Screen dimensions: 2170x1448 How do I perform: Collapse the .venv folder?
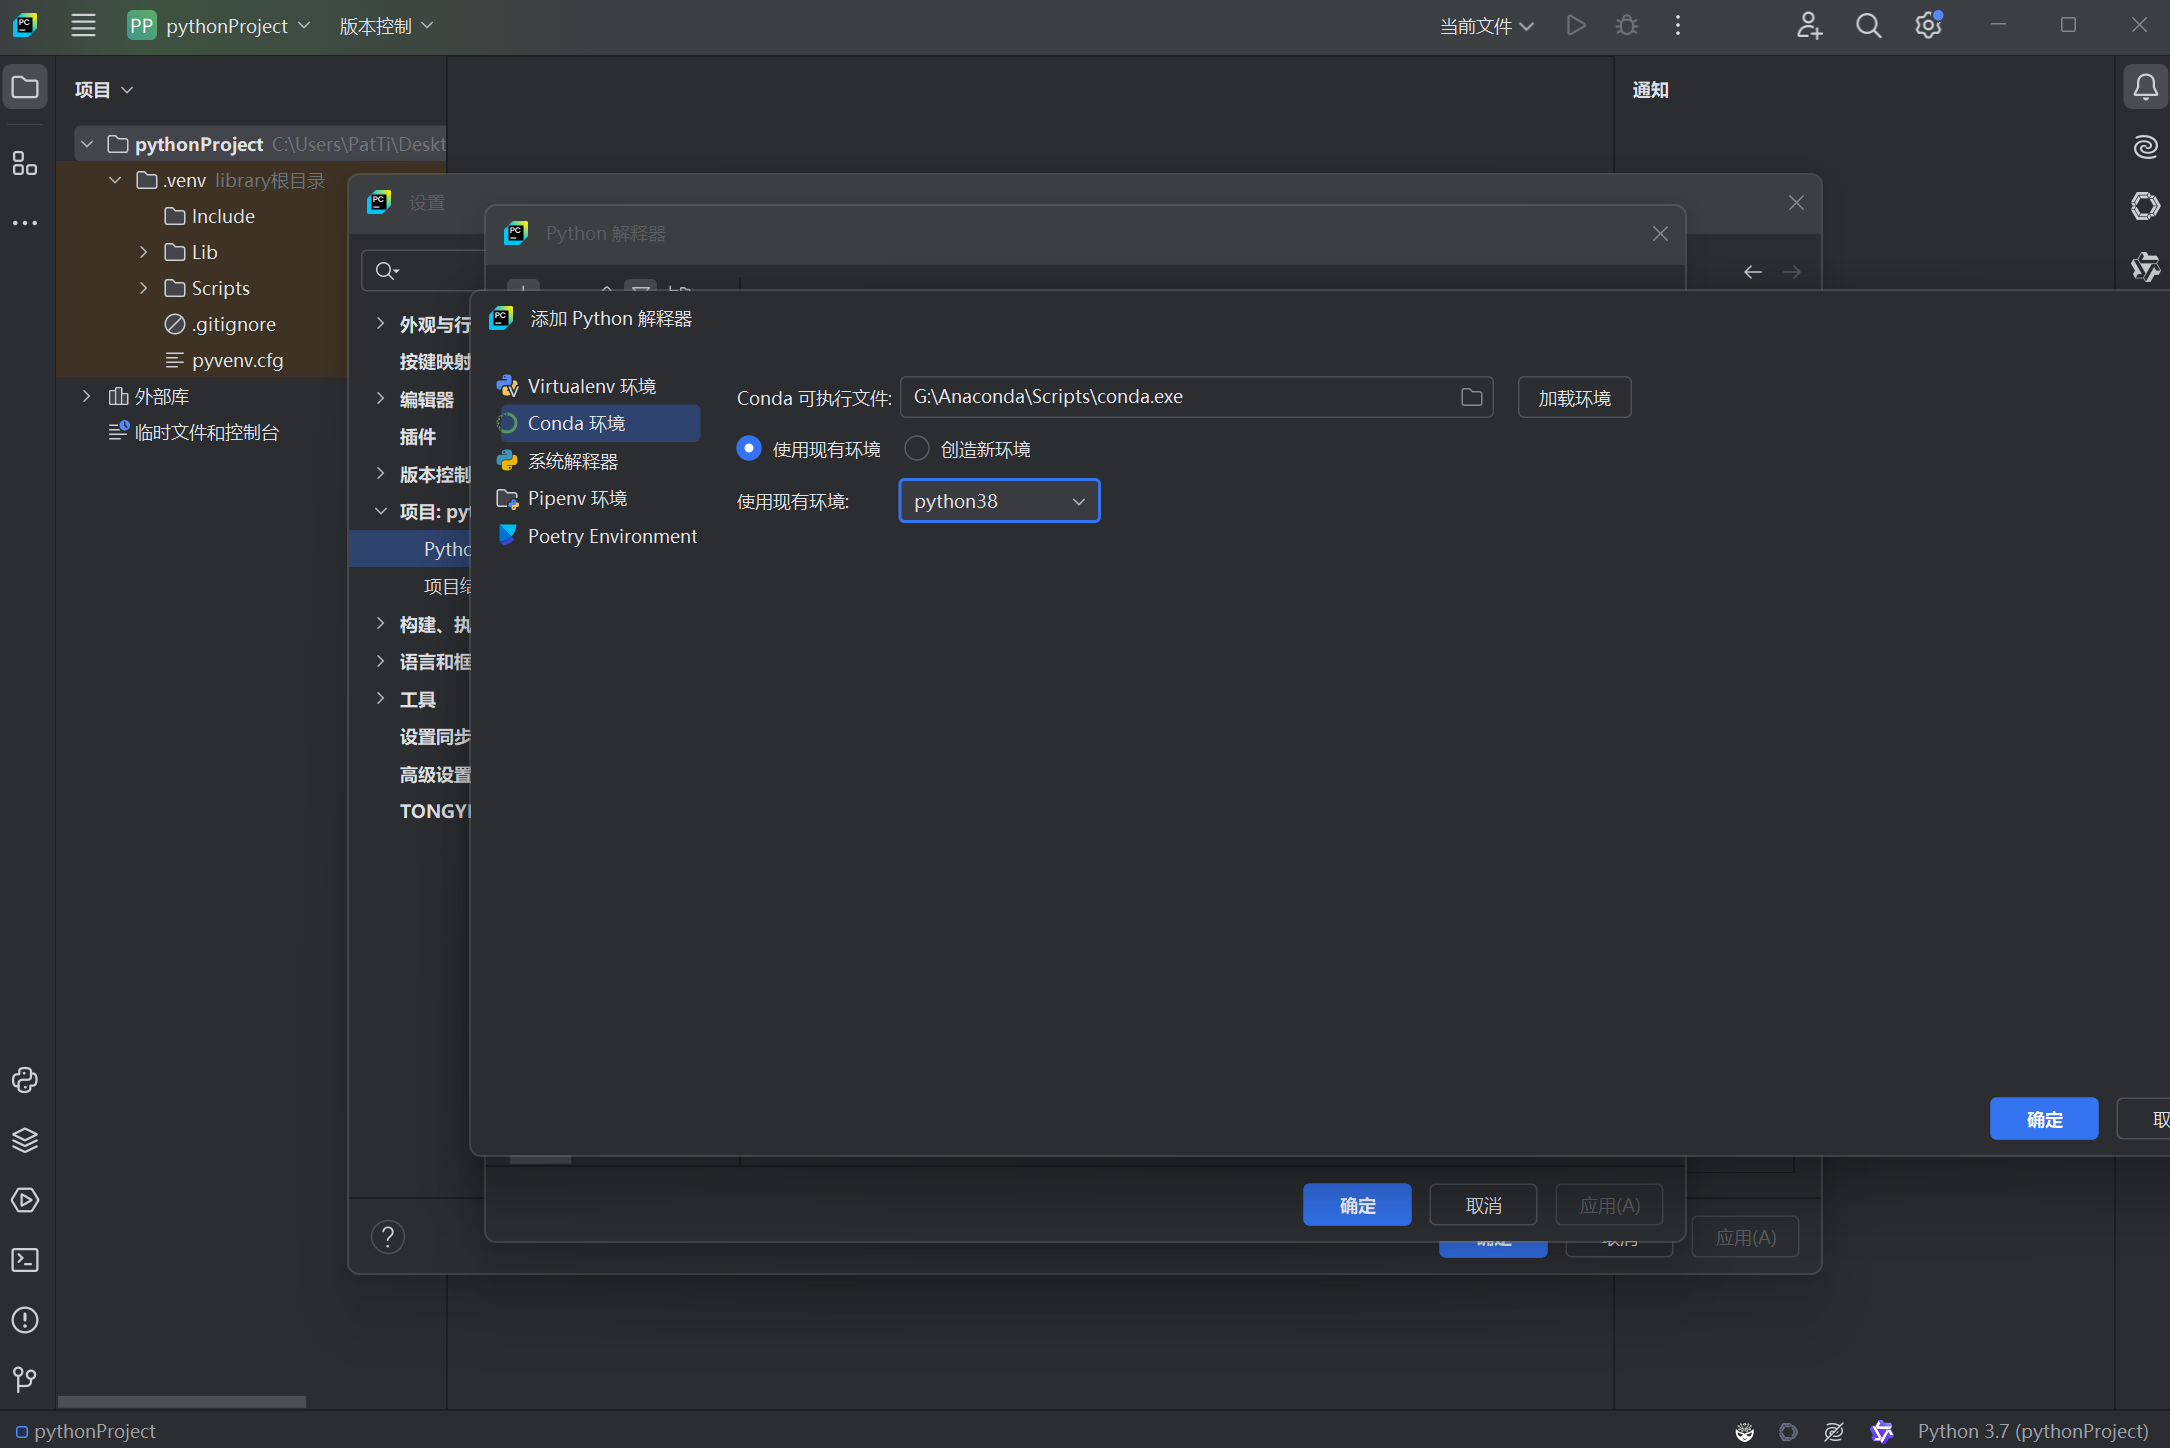[x=116, y=180]
